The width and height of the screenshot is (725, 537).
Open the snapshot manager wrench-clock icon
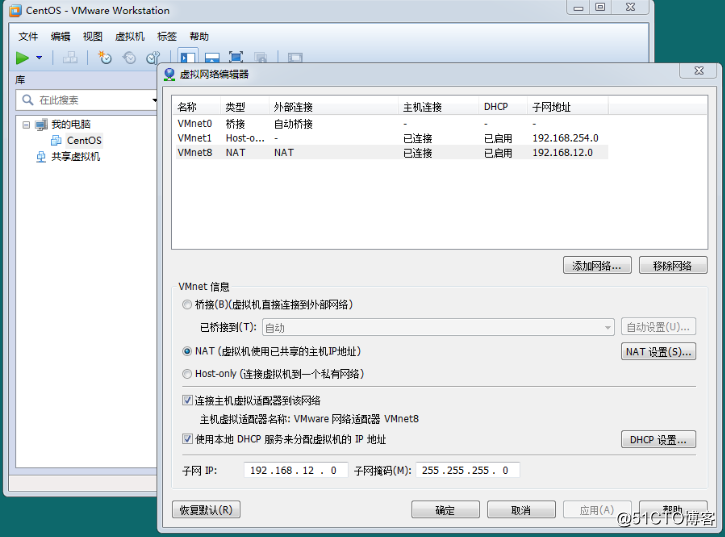pos(153,58)
